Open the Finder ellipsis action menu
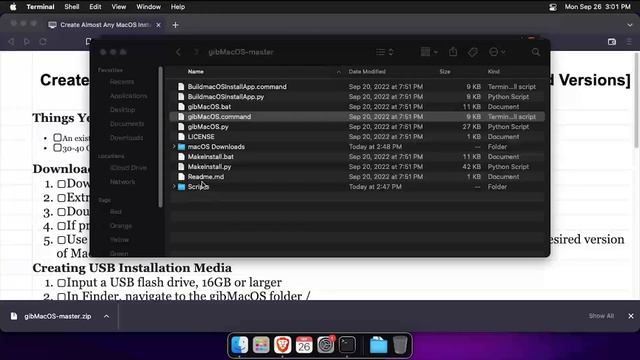The image size is (640, 360). (x=497, y=52)
